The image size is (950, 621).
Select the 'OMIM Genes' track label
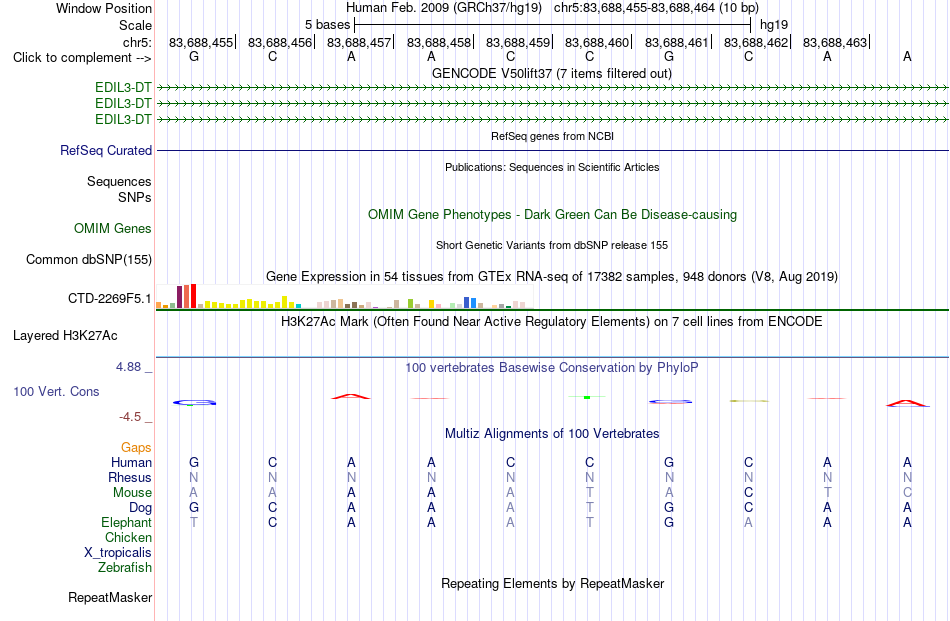(x=113, y=228)
